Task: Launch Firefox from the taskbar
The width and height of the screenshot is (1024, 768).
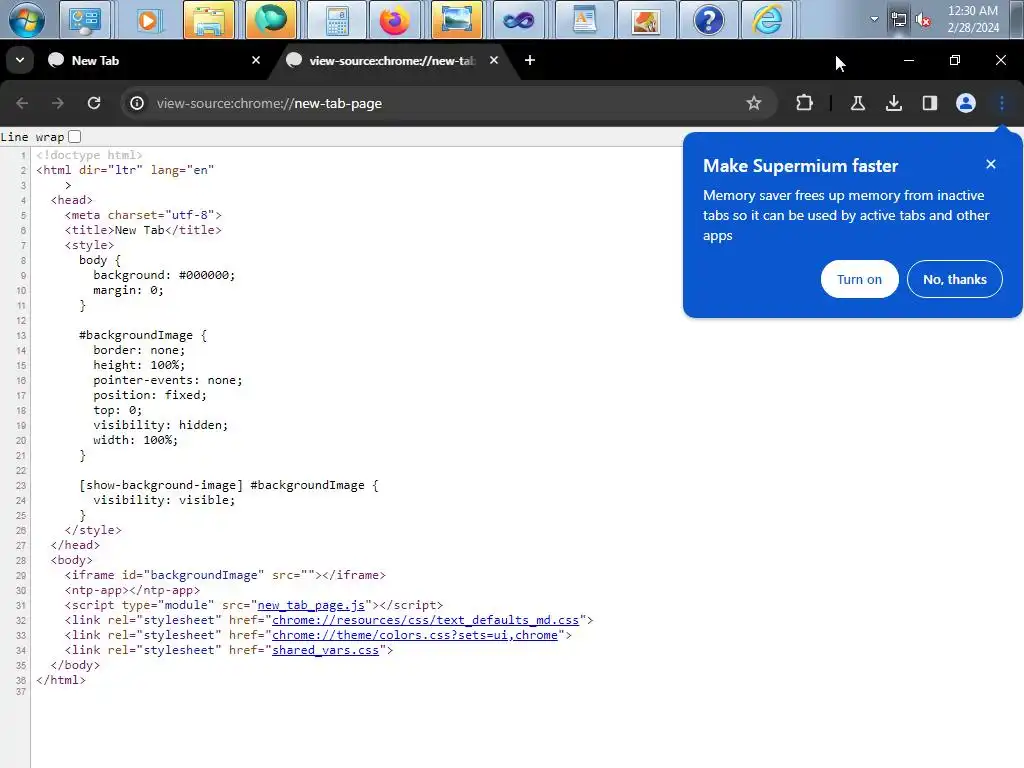Action: 394,20
